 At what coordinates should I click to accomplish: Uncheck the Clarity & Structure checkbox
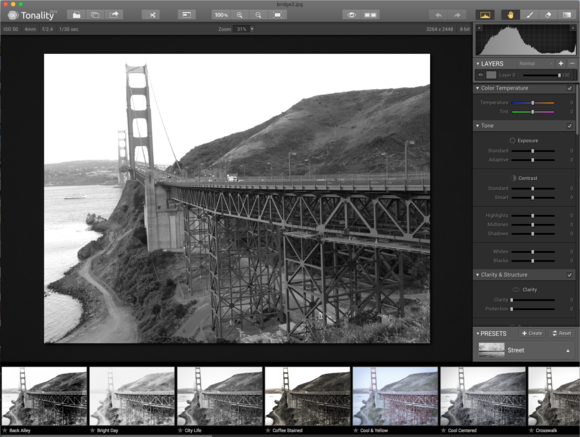point(570,275)
